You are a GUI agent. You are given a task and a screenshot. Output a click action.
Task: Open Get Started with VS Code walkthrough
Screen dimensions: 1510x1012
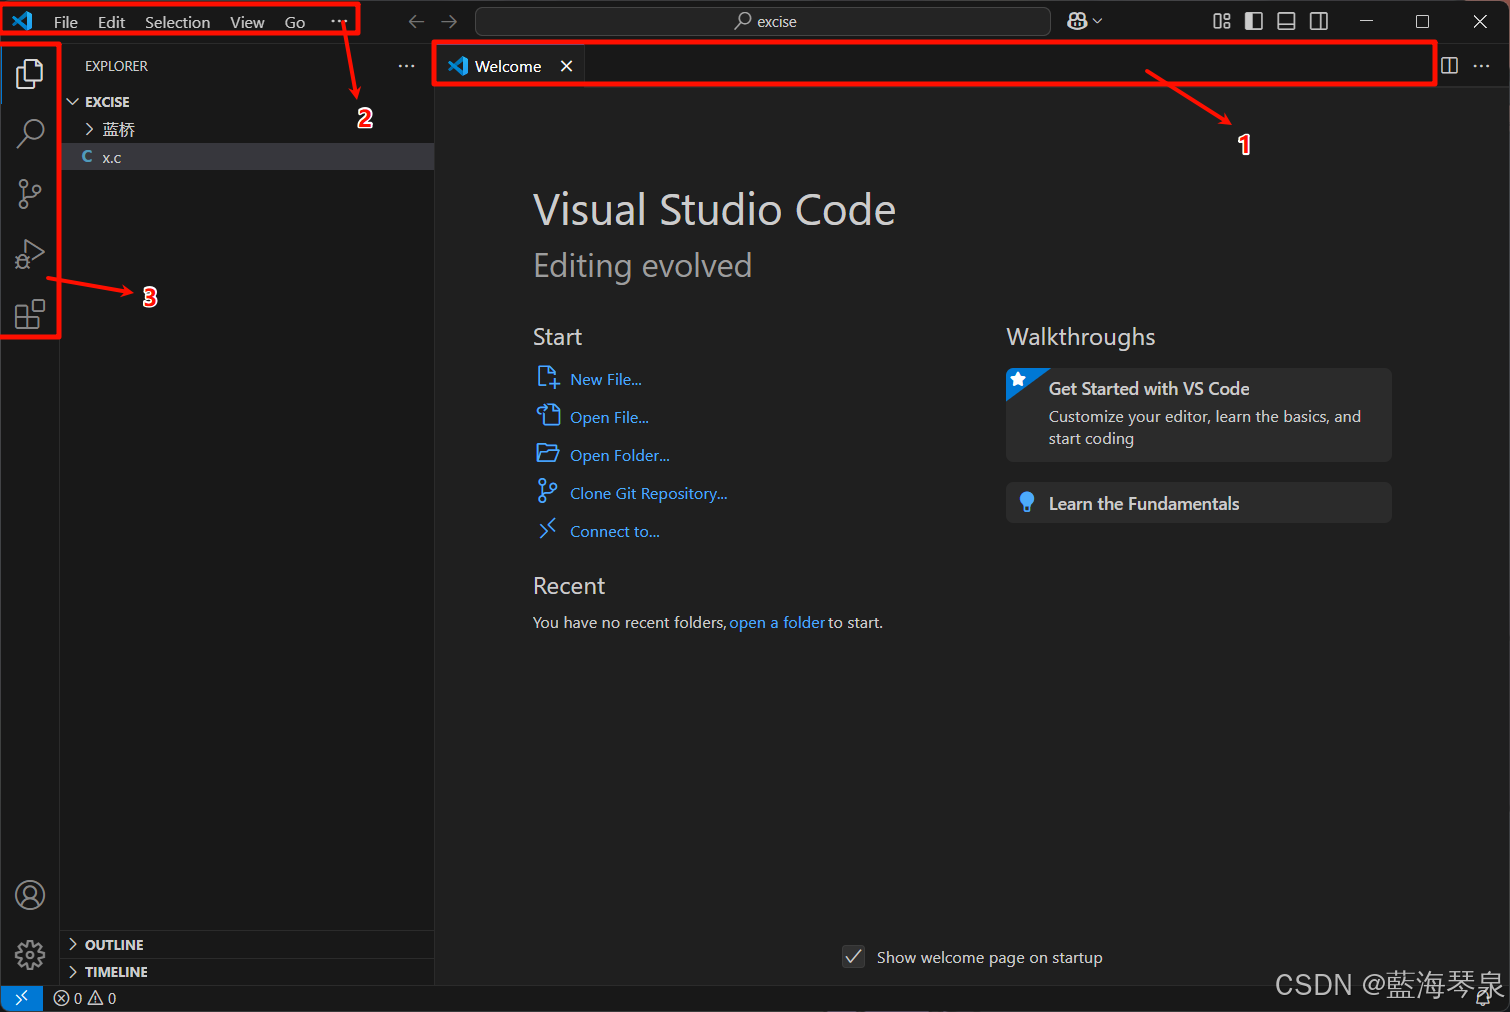pyautogui.click(x=1198, y=414)
